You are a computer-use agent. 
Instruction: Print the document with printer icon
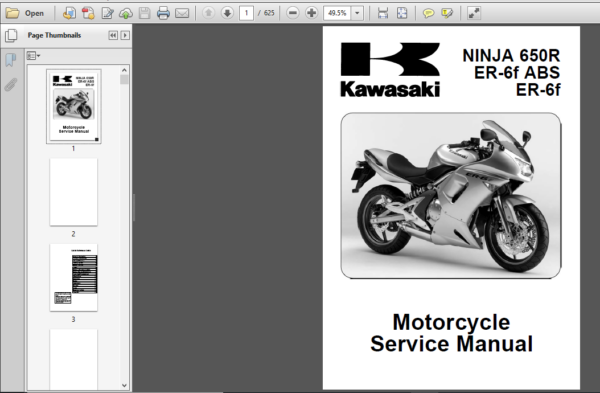pyautogui.click(x=163, y=13)
